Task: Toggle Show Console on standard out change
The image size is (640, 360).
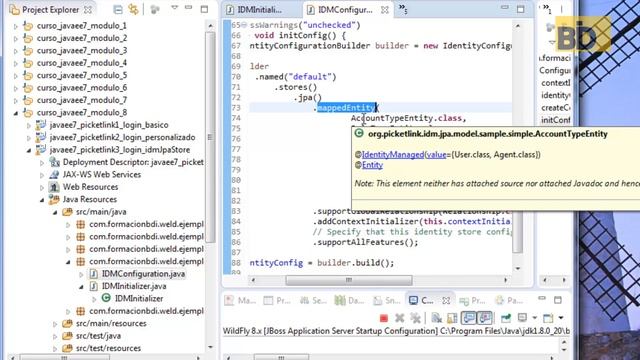Action: point(469,318)
